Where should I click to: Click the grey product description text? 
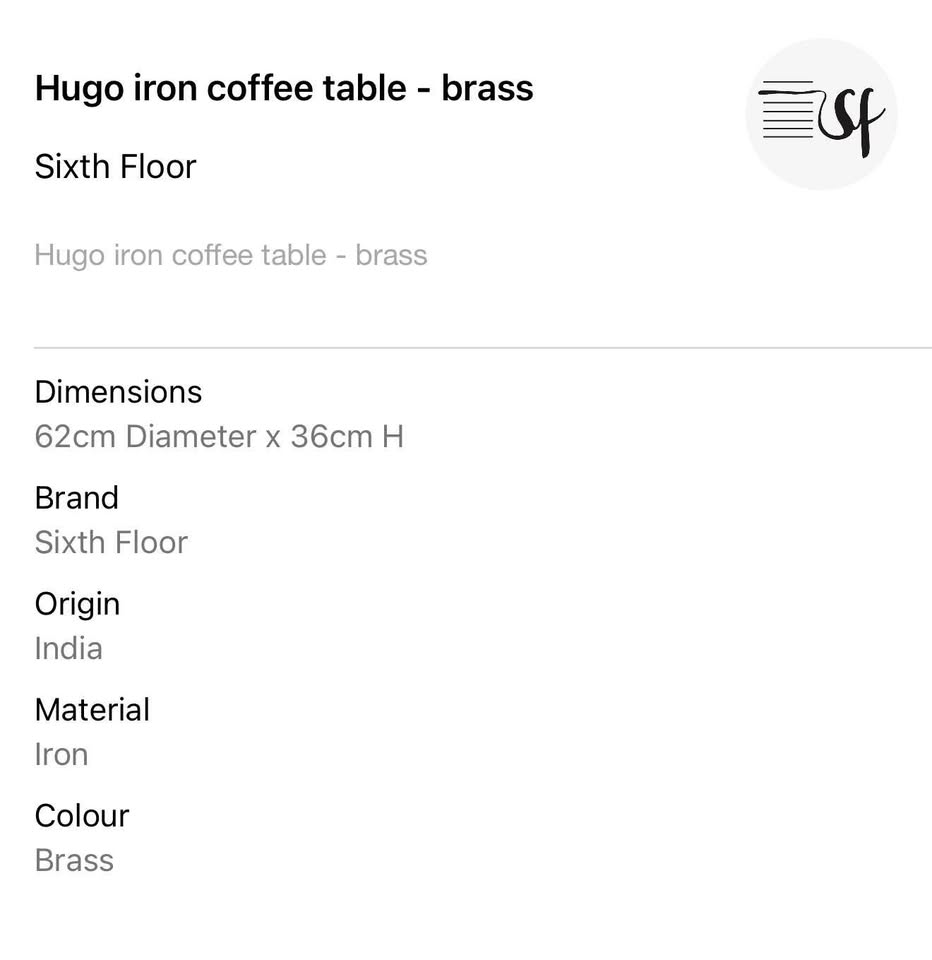point(231,255)
